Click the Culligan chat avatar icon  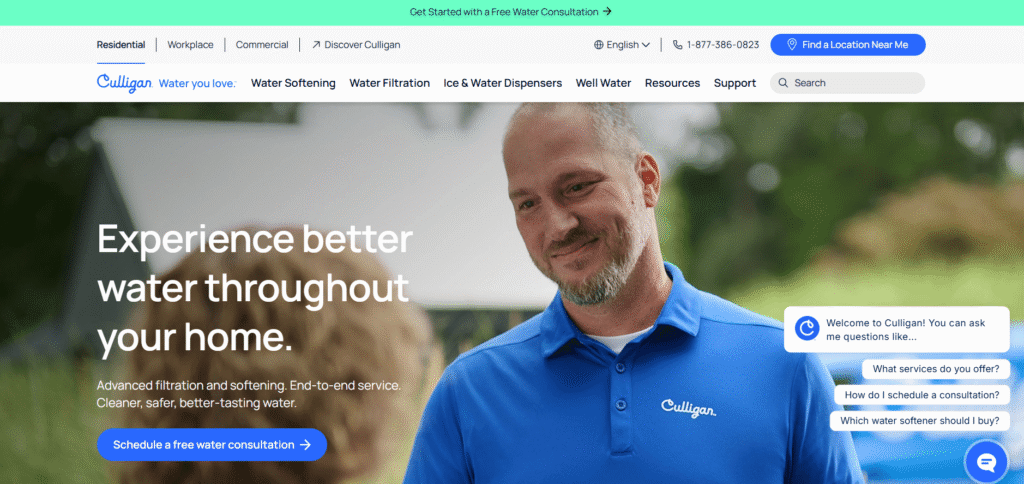point(807,328)
